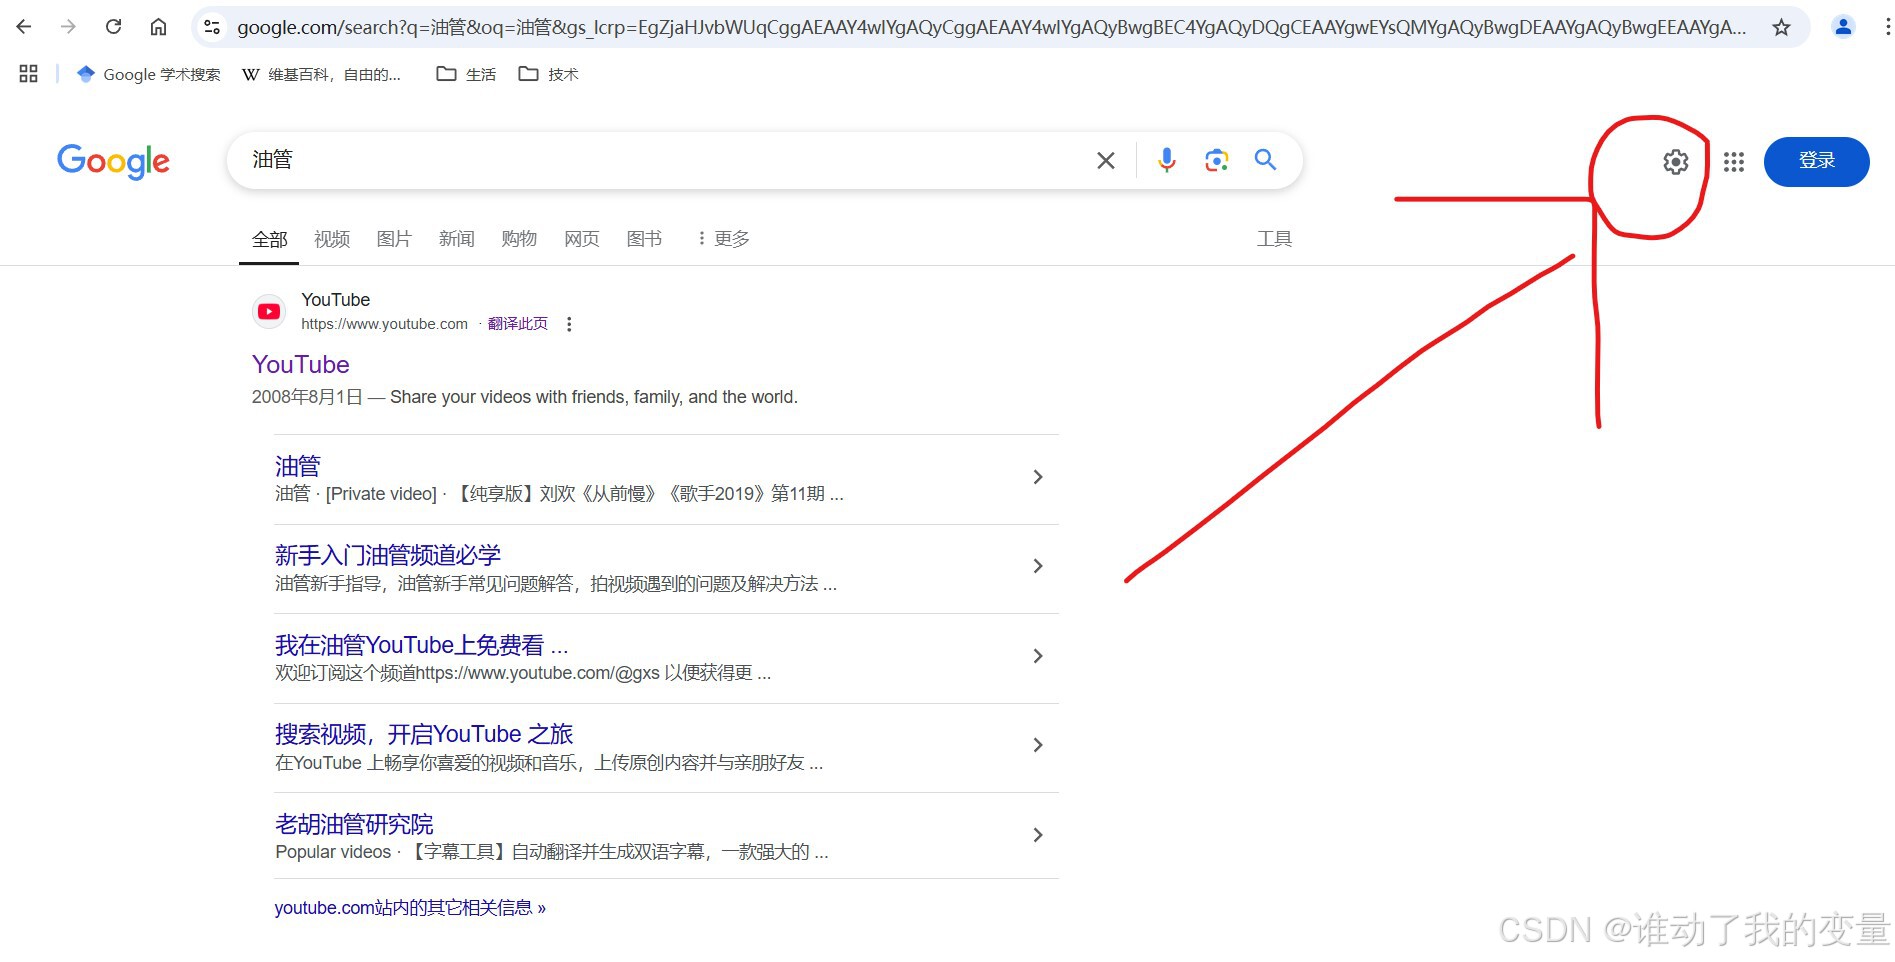
Task: Go to the browser home page
Action: coord(158,27)
